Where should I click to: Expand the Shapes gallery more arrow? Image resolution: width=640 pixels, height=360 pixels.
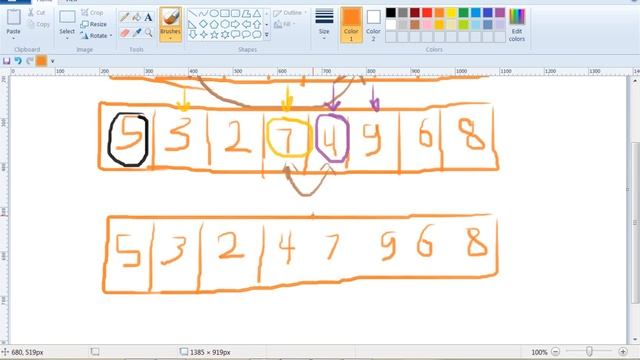(x=267, y=35)
